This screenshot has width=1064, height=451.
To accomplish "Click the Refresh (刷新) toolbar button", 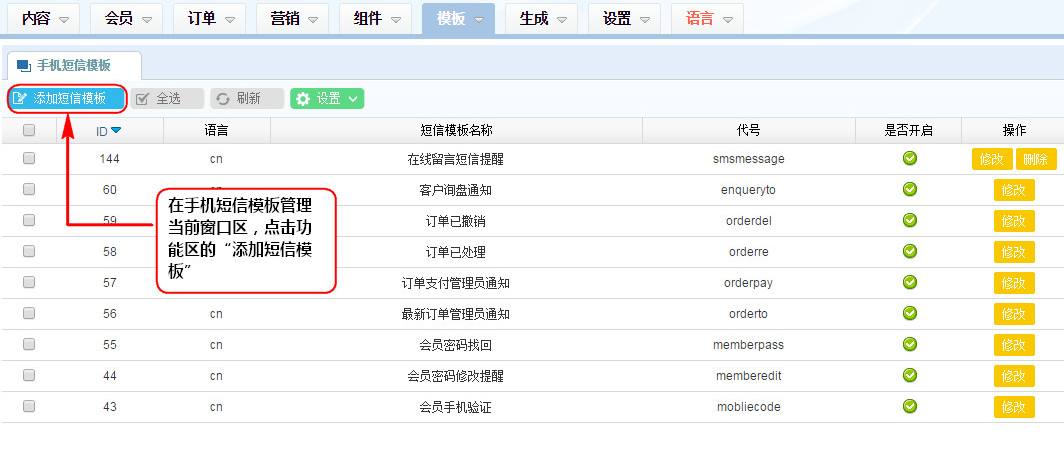I will [x=246, y=98].
